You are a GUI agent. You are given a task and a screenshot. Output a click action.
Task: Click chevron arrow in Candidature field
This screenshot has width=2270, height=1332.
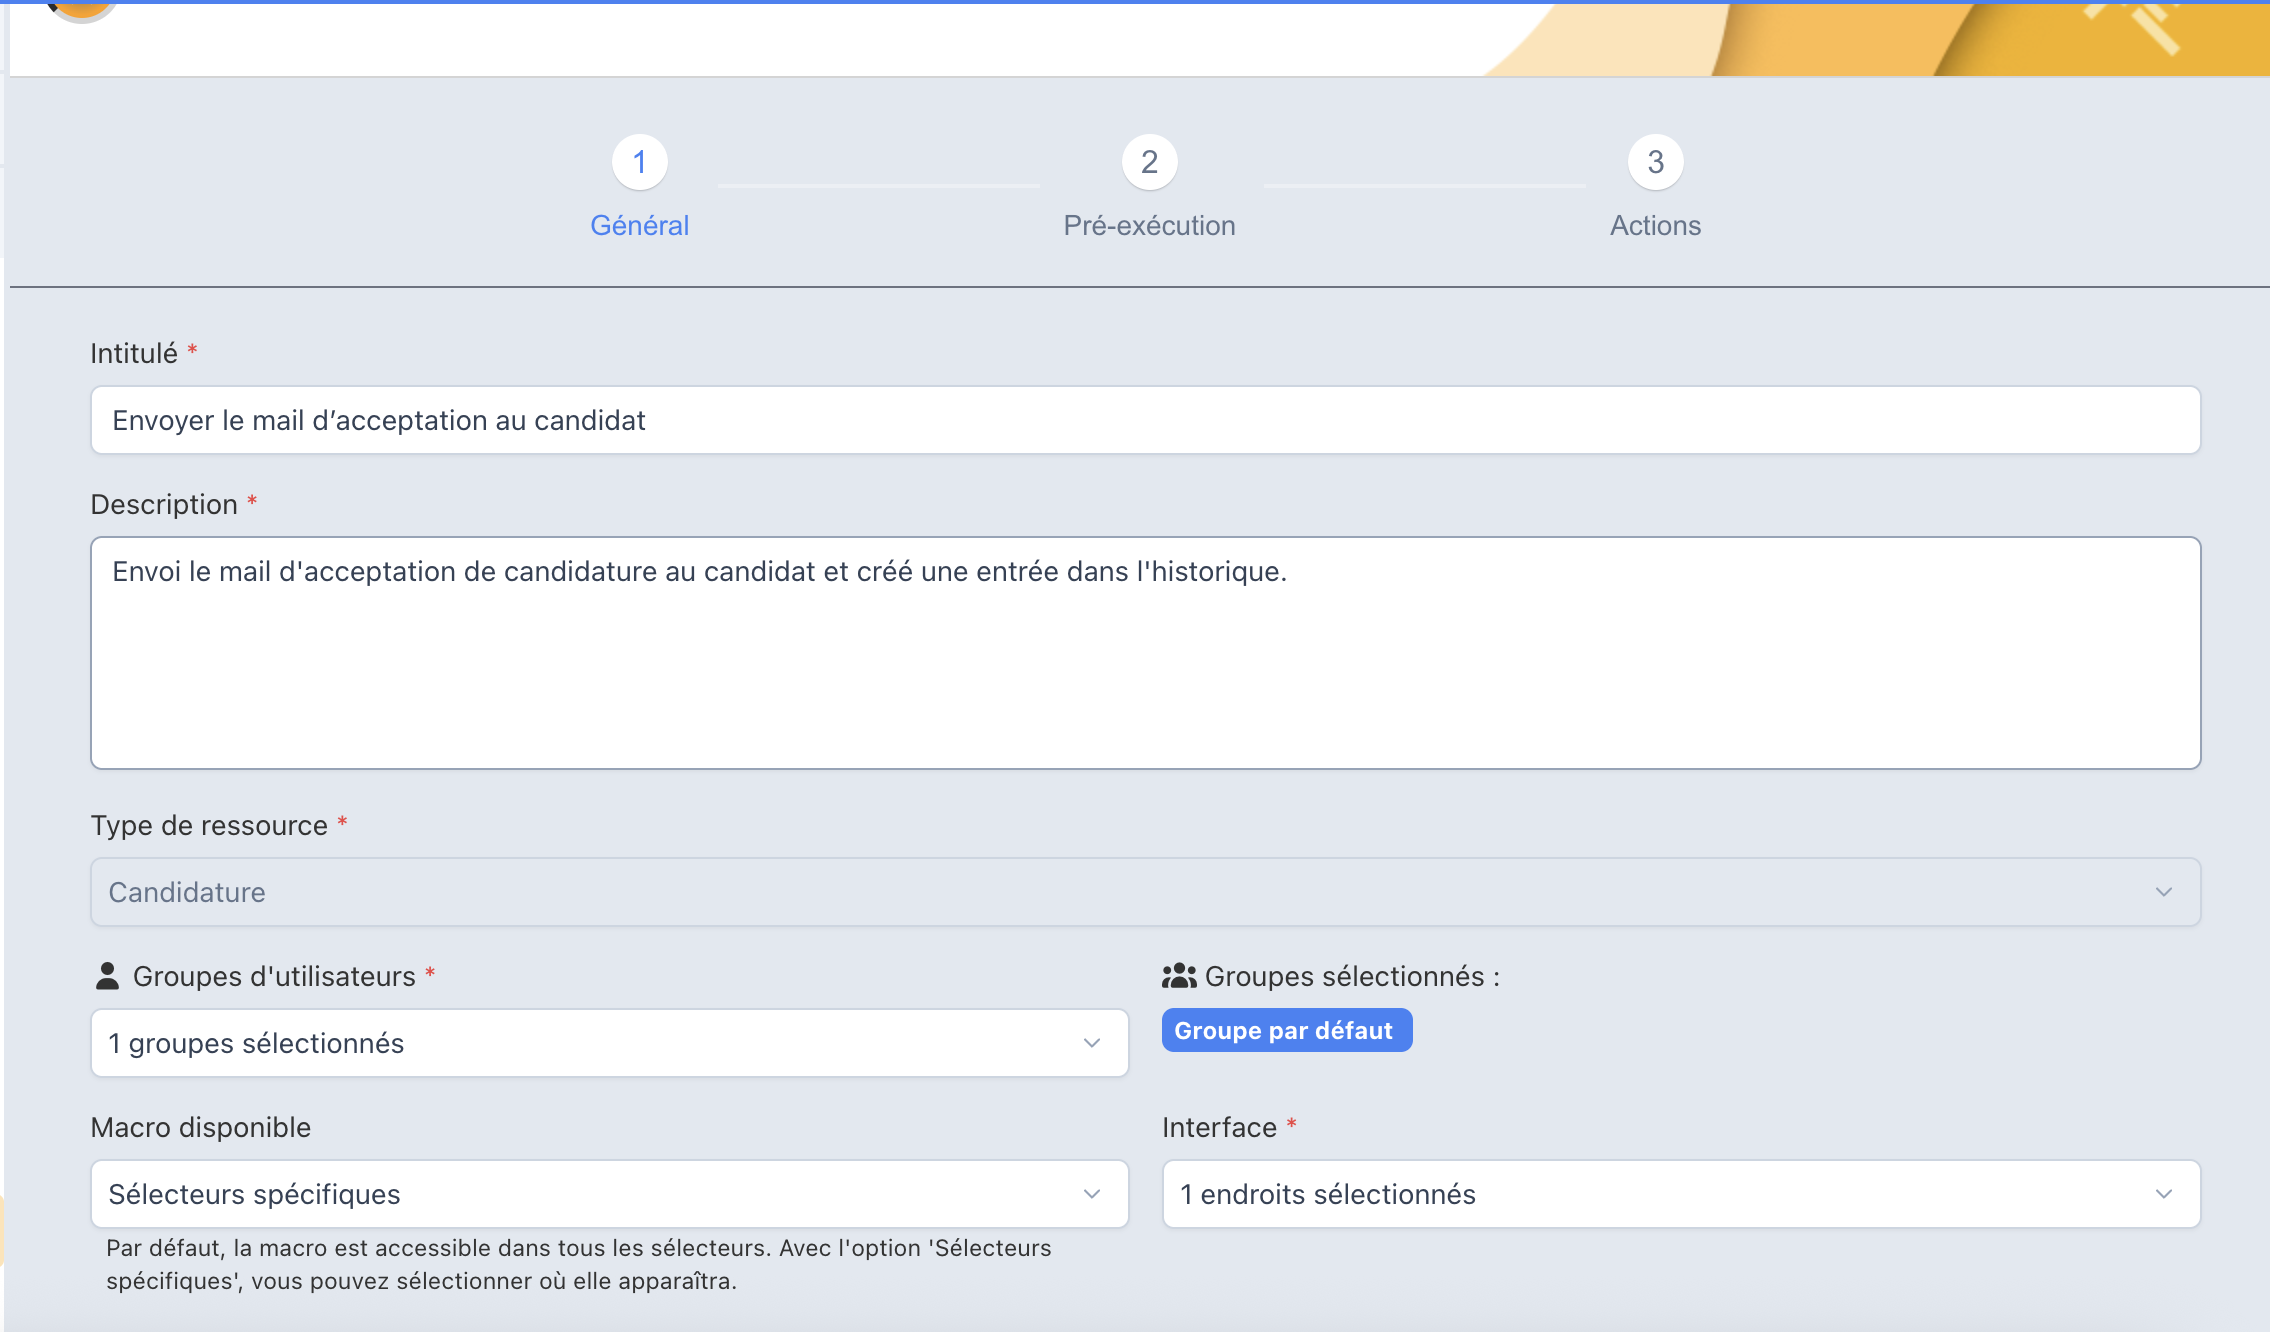tap(2164, 892)
